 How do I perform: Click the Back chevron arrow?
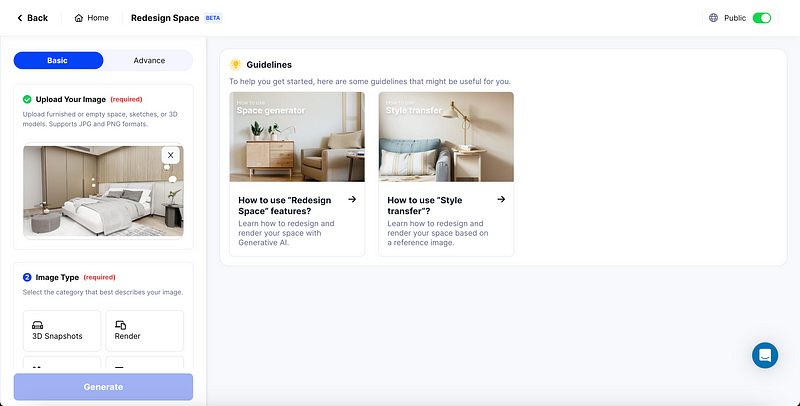pyautogui.click(x=20, y=18)
